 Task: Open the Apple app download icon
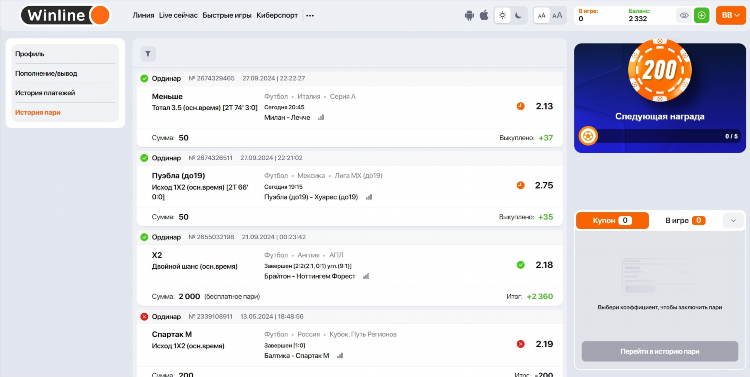tap(484, 15)
